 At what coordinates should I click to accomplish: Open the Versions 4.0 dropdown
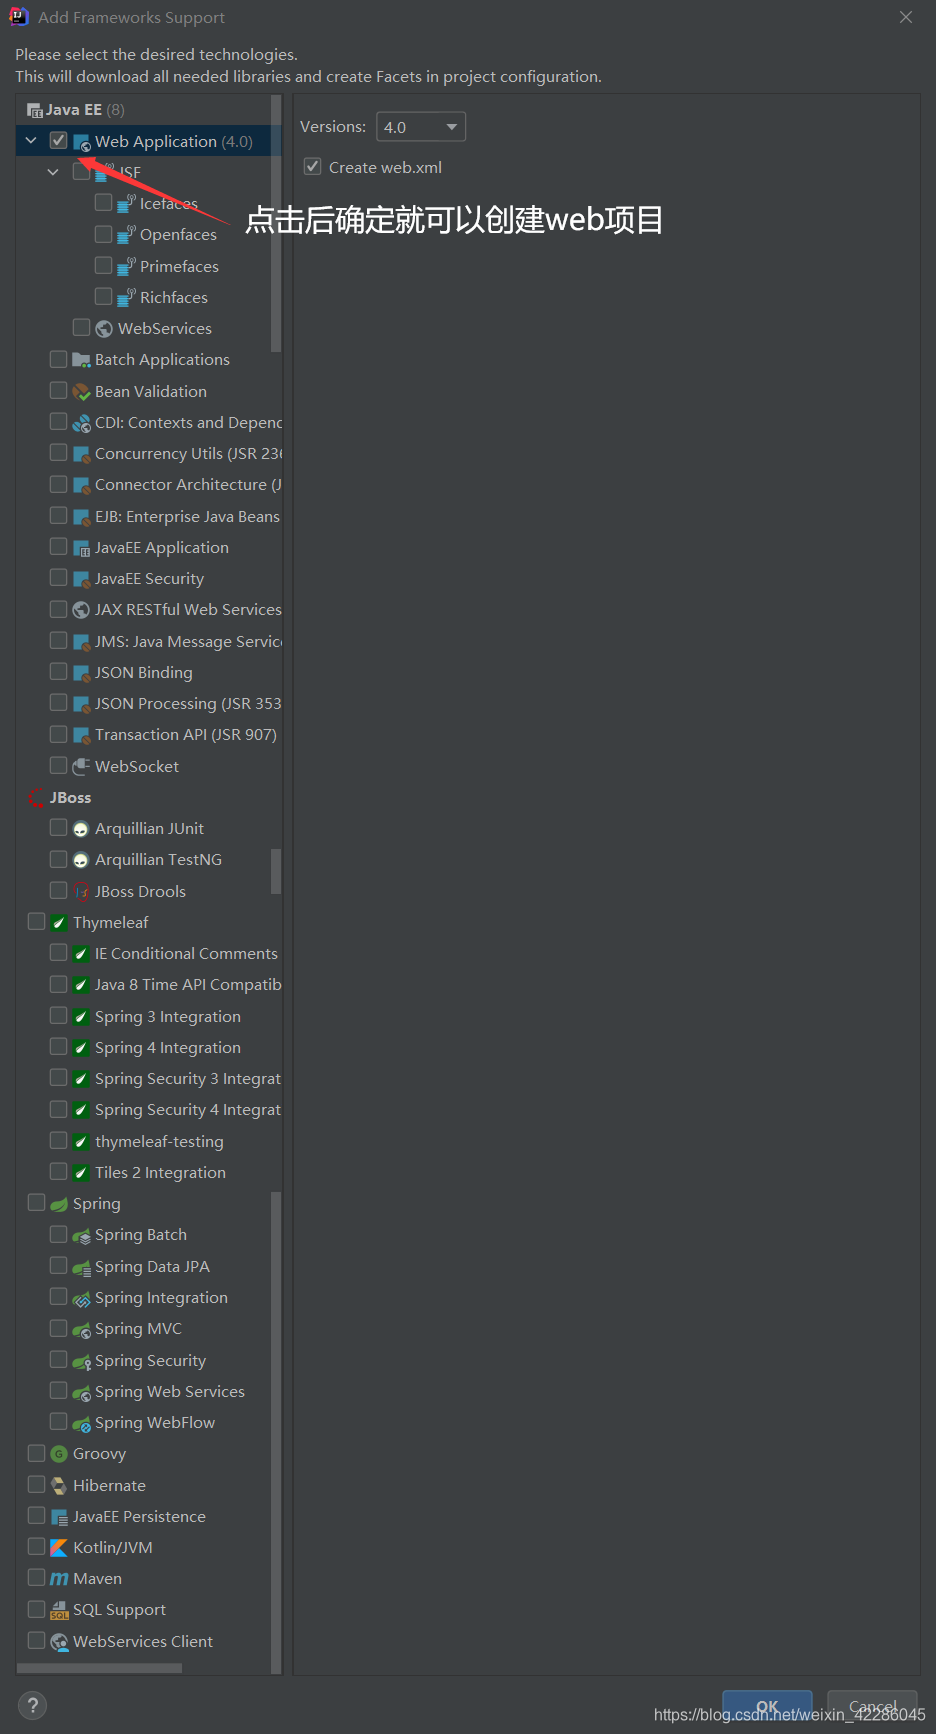421,127
